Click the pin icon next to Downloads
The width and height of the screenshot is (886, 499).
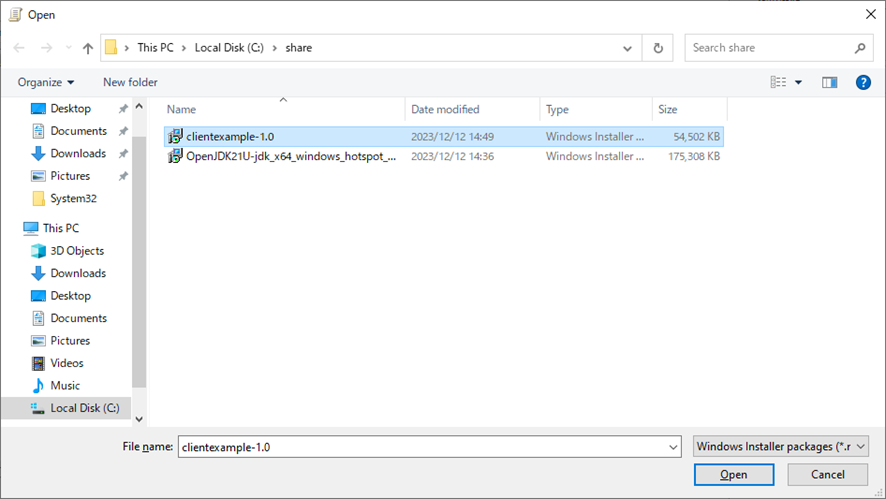pos(123,154)
